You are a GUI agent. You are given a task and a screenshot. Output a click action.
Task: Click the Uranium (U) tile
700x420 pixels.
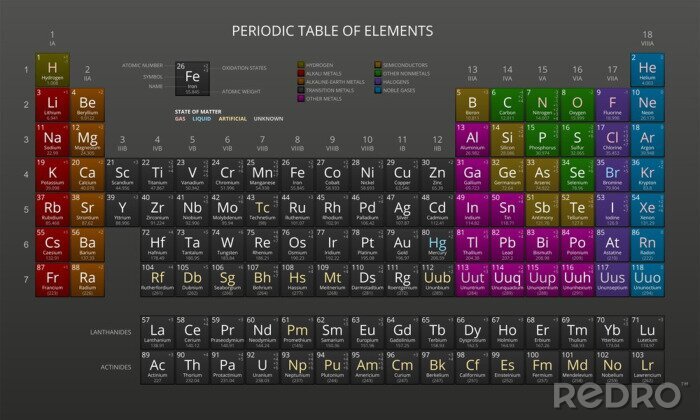point(262,367)
